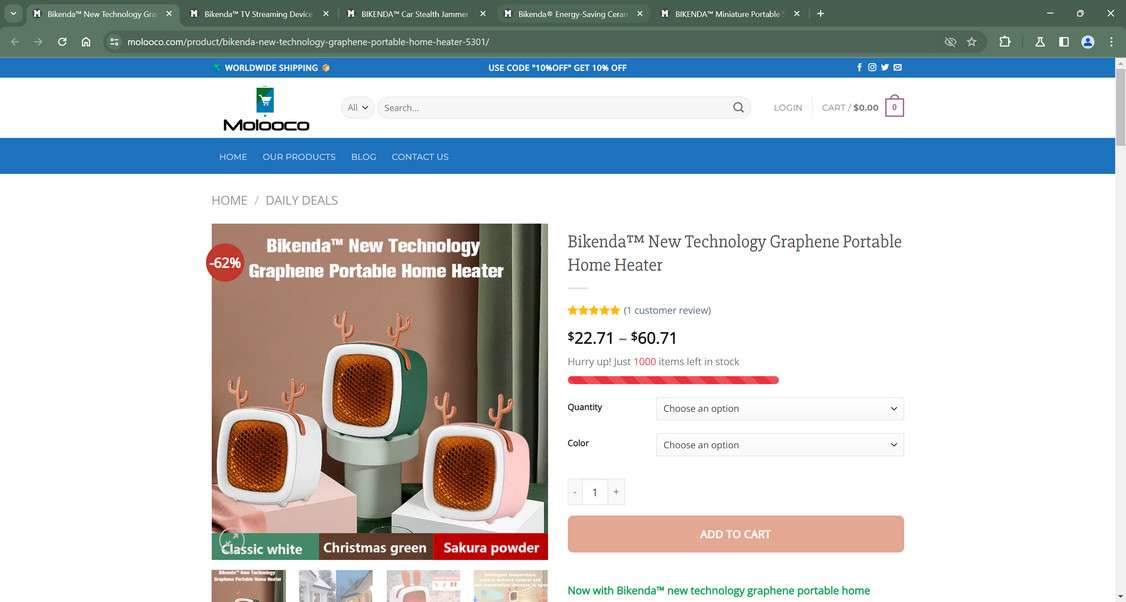This screenshot has height=602, width=1126.
Task: Select second product gallery thumbnail
Action: (x=335, y=586)
